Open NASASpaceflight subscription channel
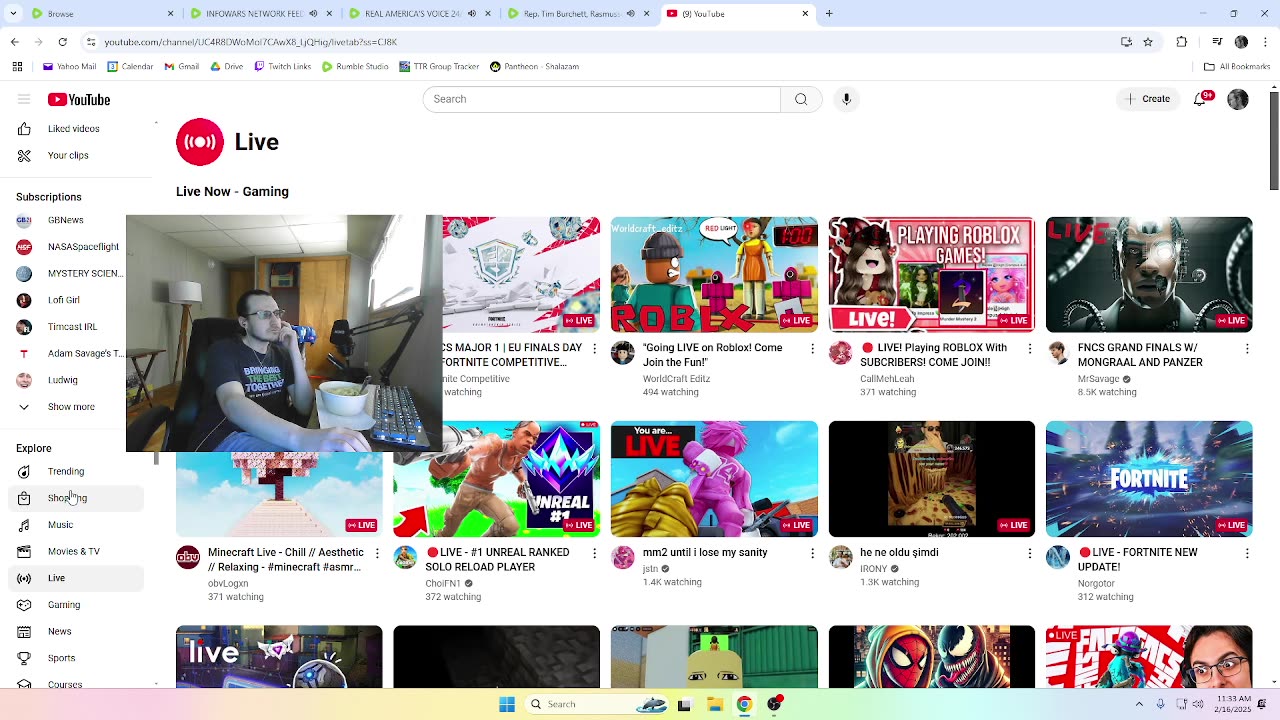The height and width of the screenshot is (720, 1280). [72, 247]
